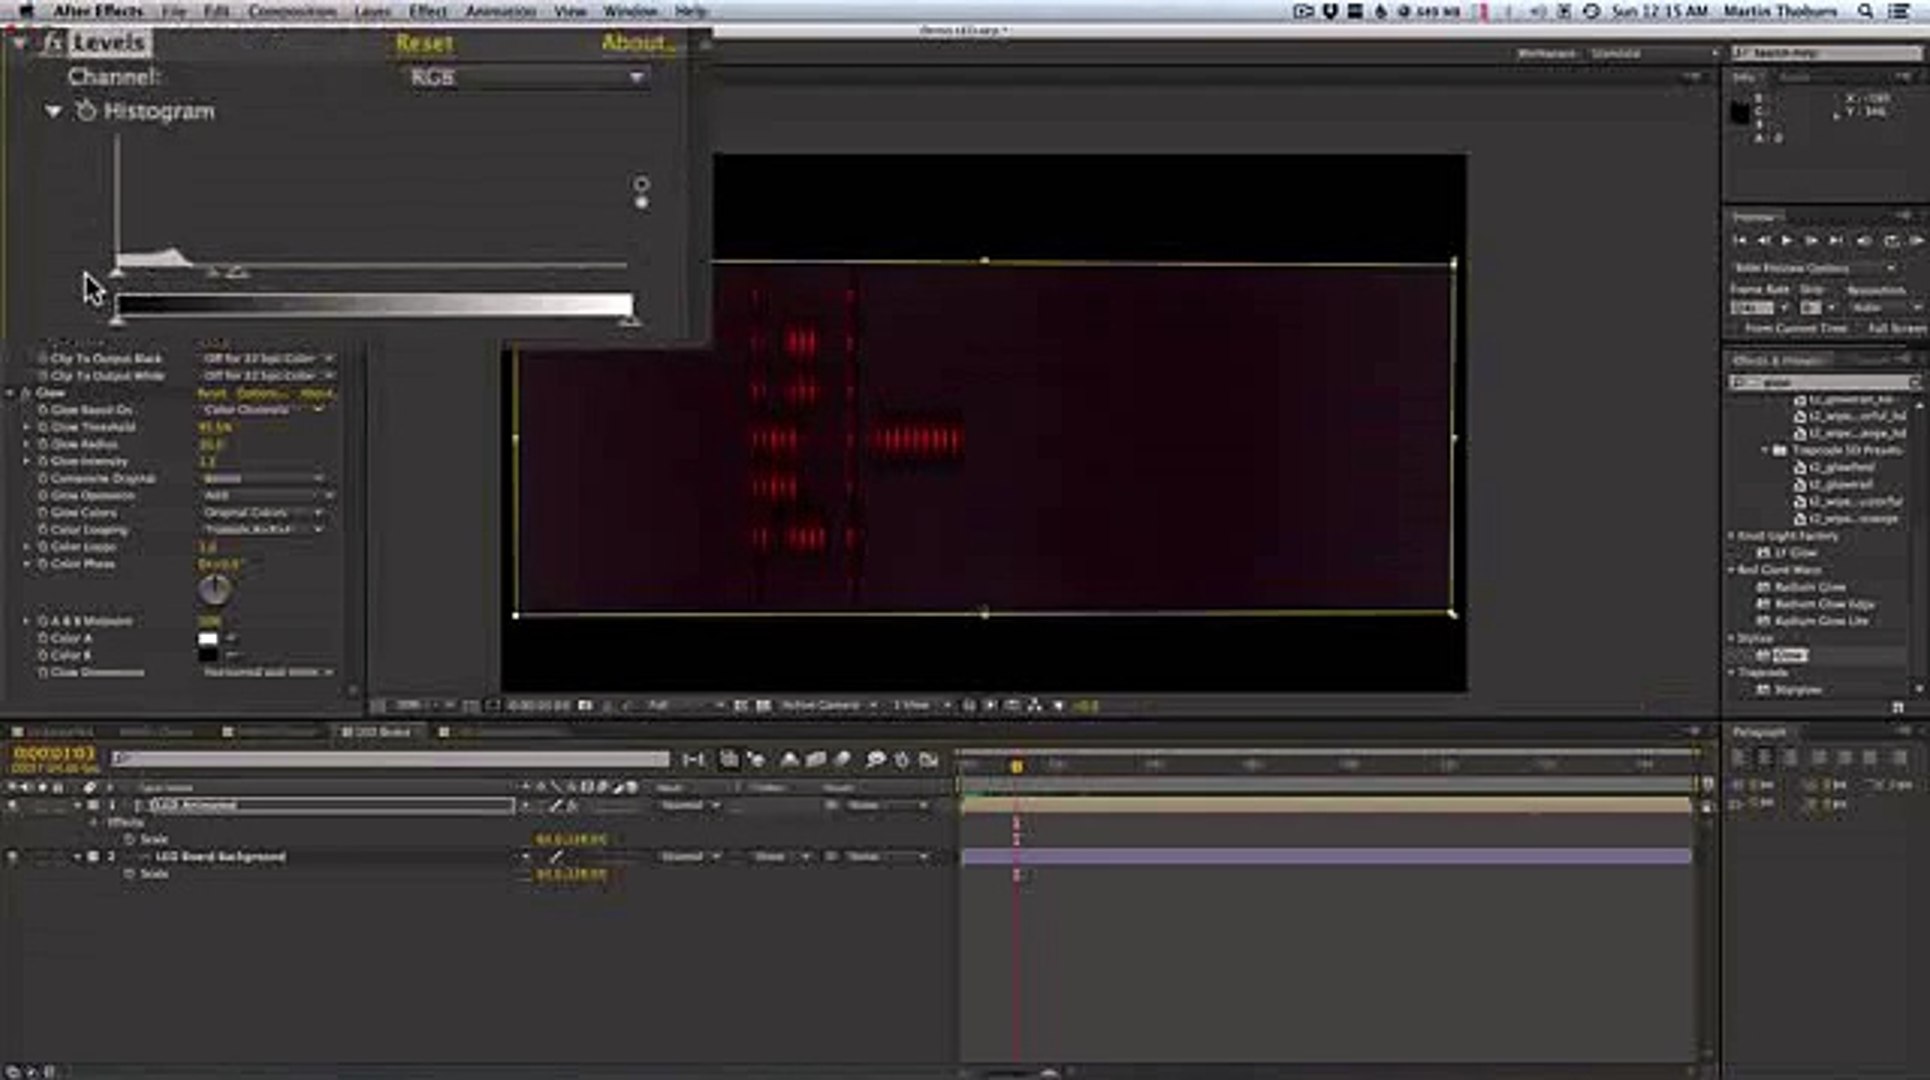Click Reset for the Levels effect
Viewport: 1930px width, 1080px height.
pyautogui.click(x=424, y=43)
